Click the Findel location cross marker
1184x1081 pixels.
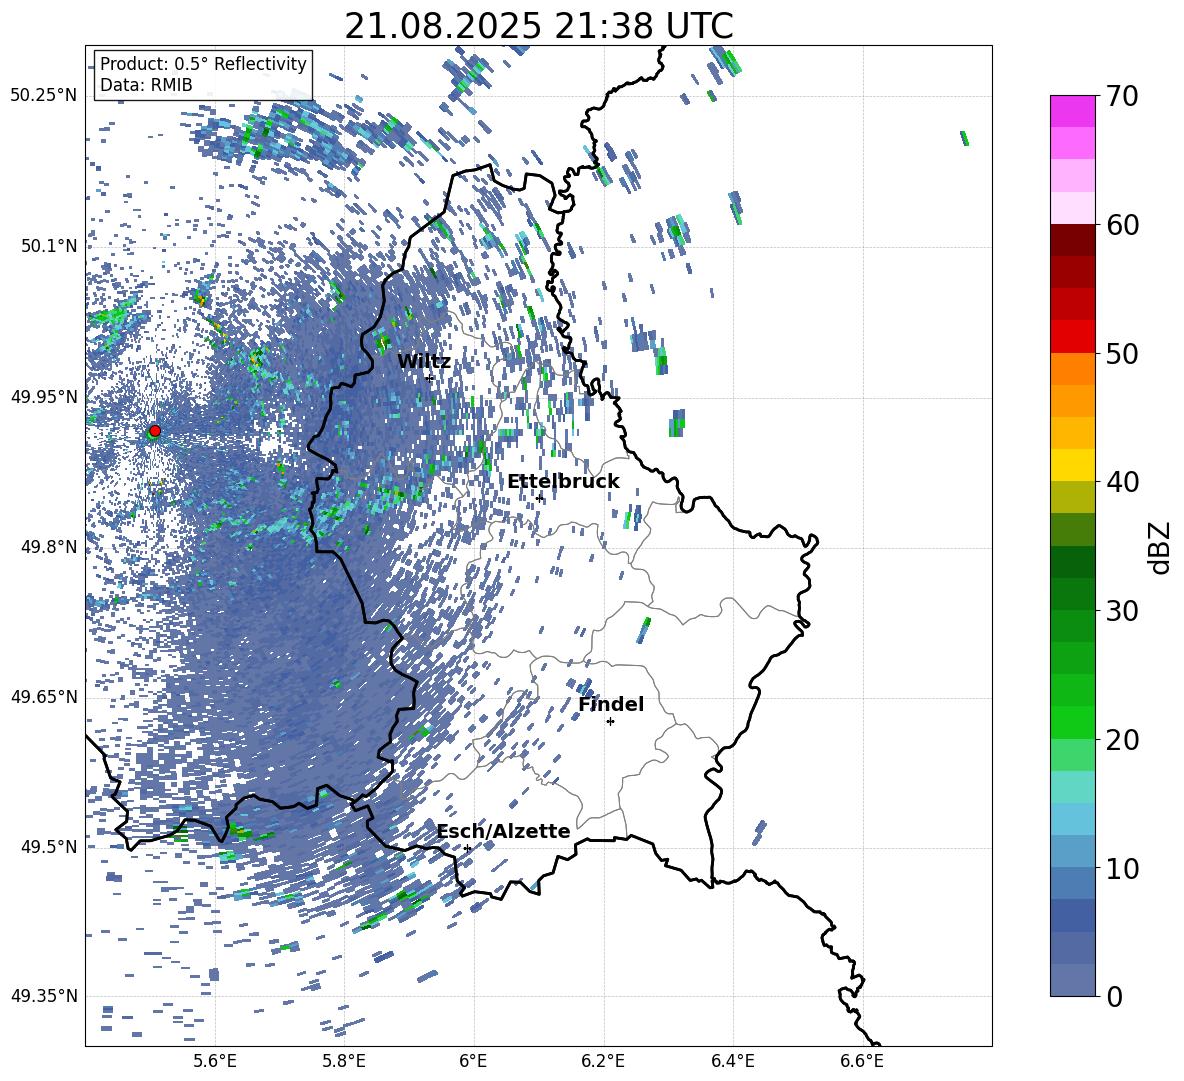610,722
